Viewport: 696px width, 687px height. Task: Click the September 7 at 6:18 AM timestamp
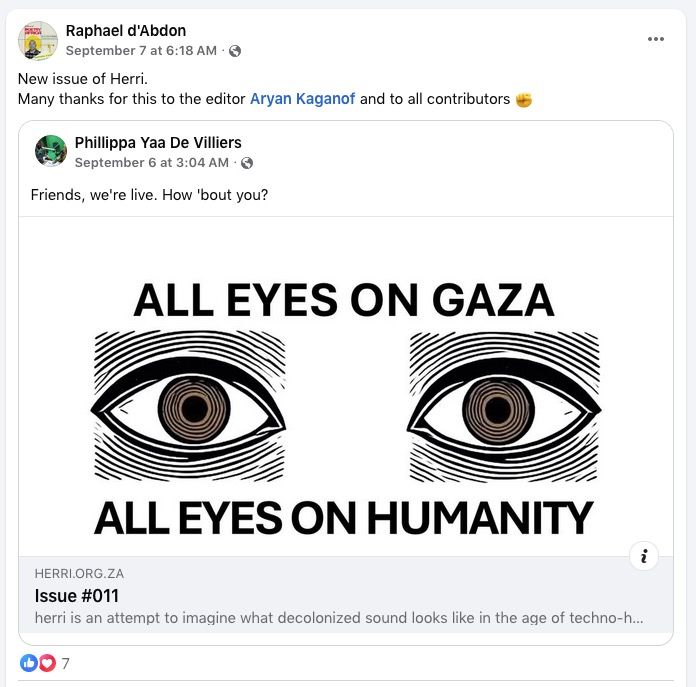coord(140,50)
